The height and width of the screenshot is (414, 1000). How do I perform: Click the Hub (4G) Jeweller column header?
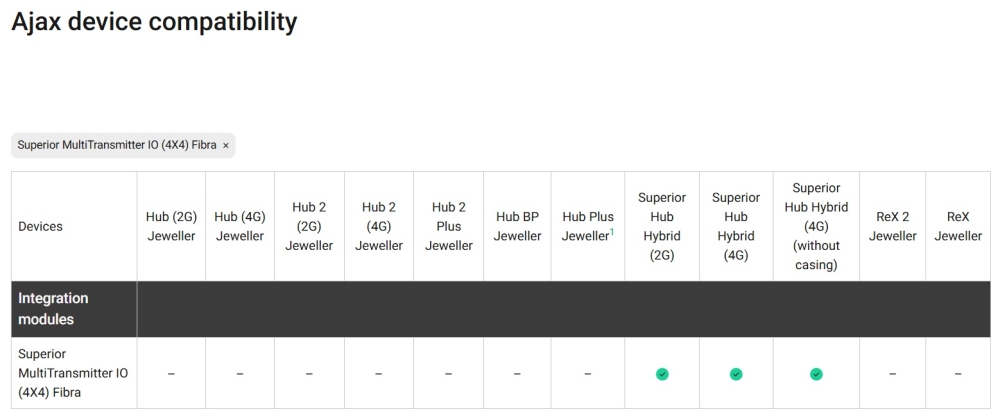240,227
